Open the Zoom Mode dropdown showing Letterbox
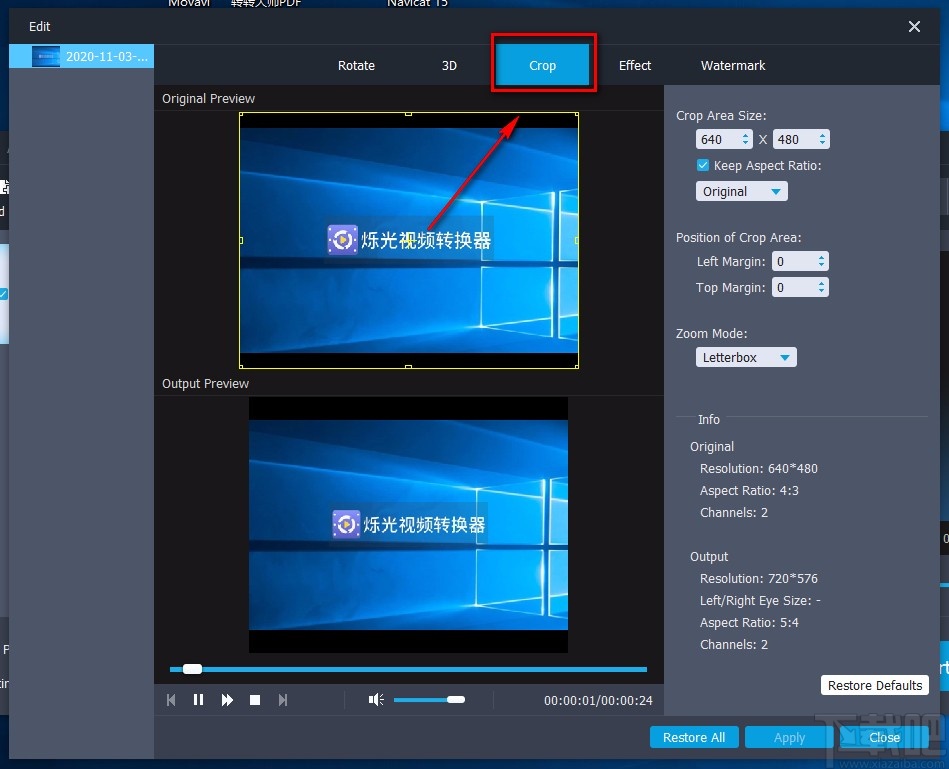Viewport: 949px width, 769px height. point(746,357)
